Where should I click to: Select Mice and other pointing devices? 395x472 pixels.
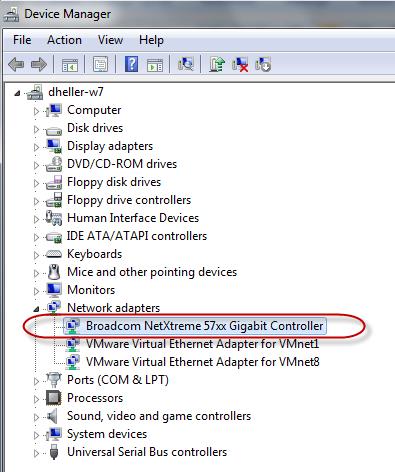pos(152,272)
